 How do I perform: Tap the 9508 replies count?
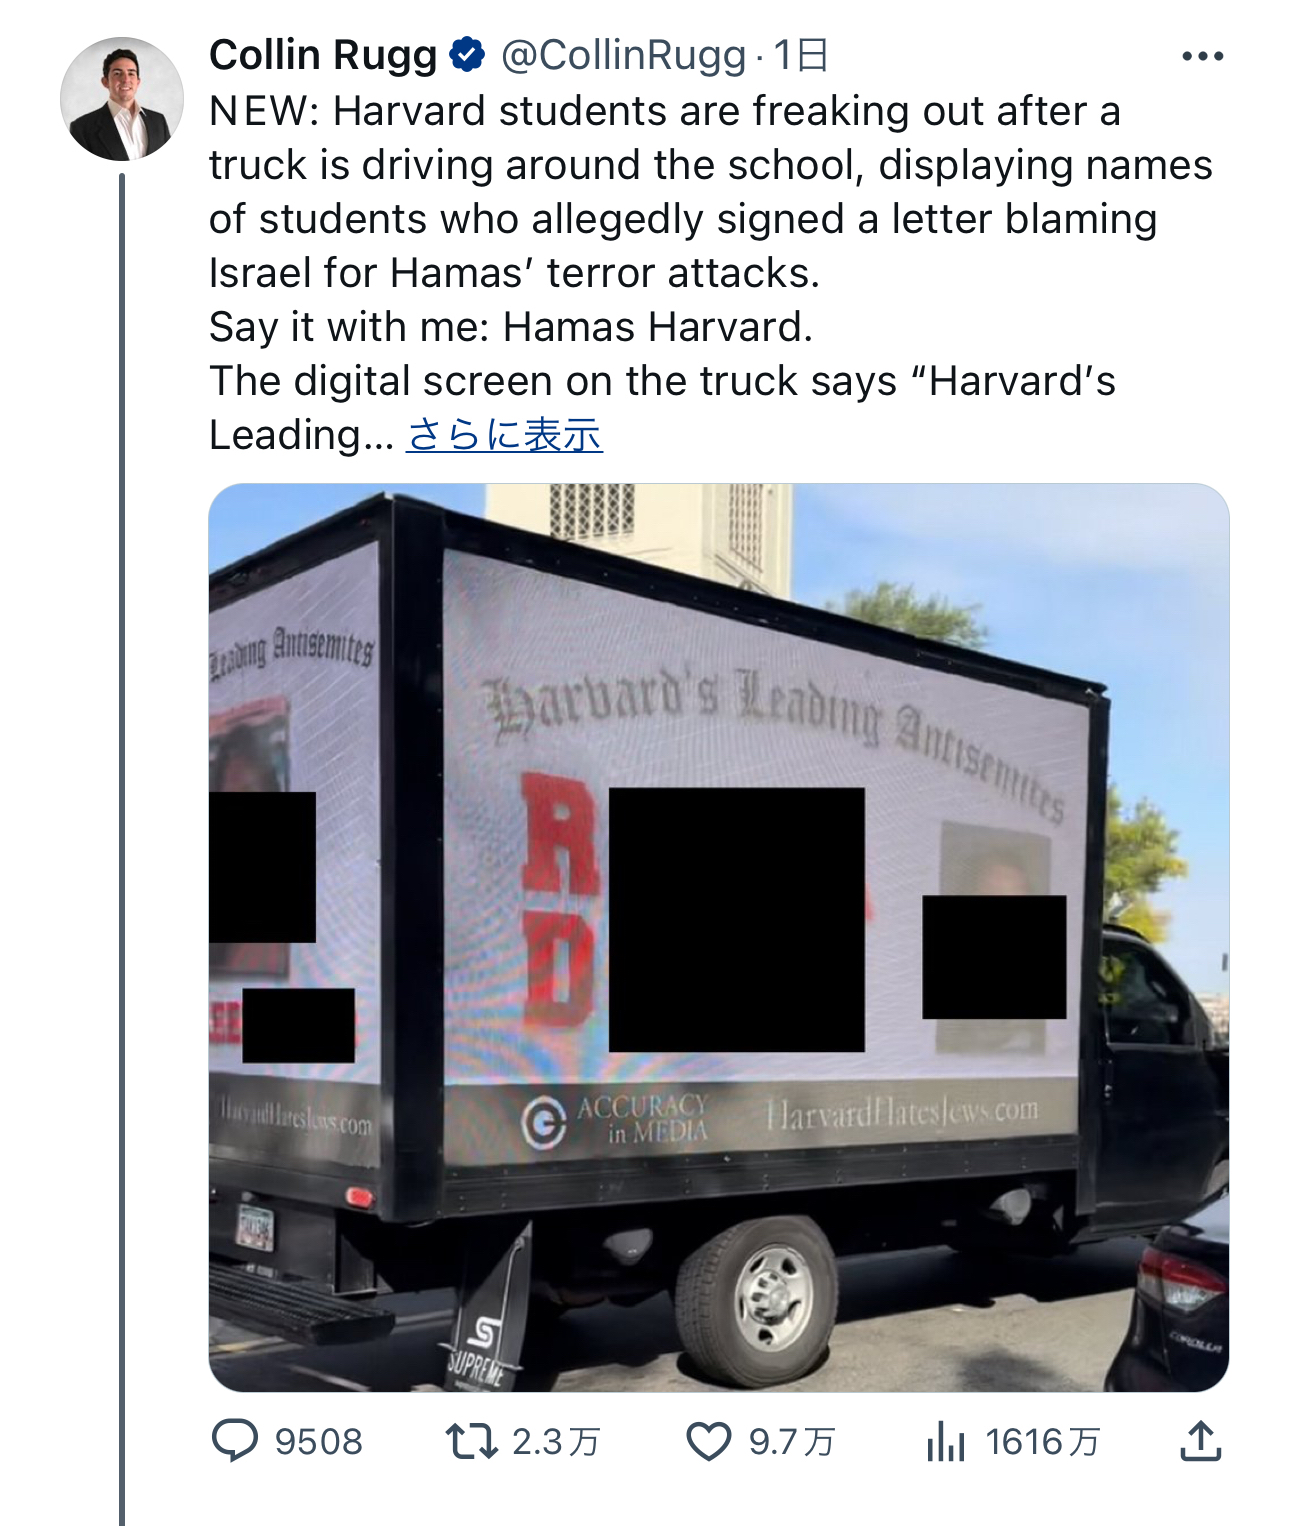pyautogui.click(x=319, y=1442)
